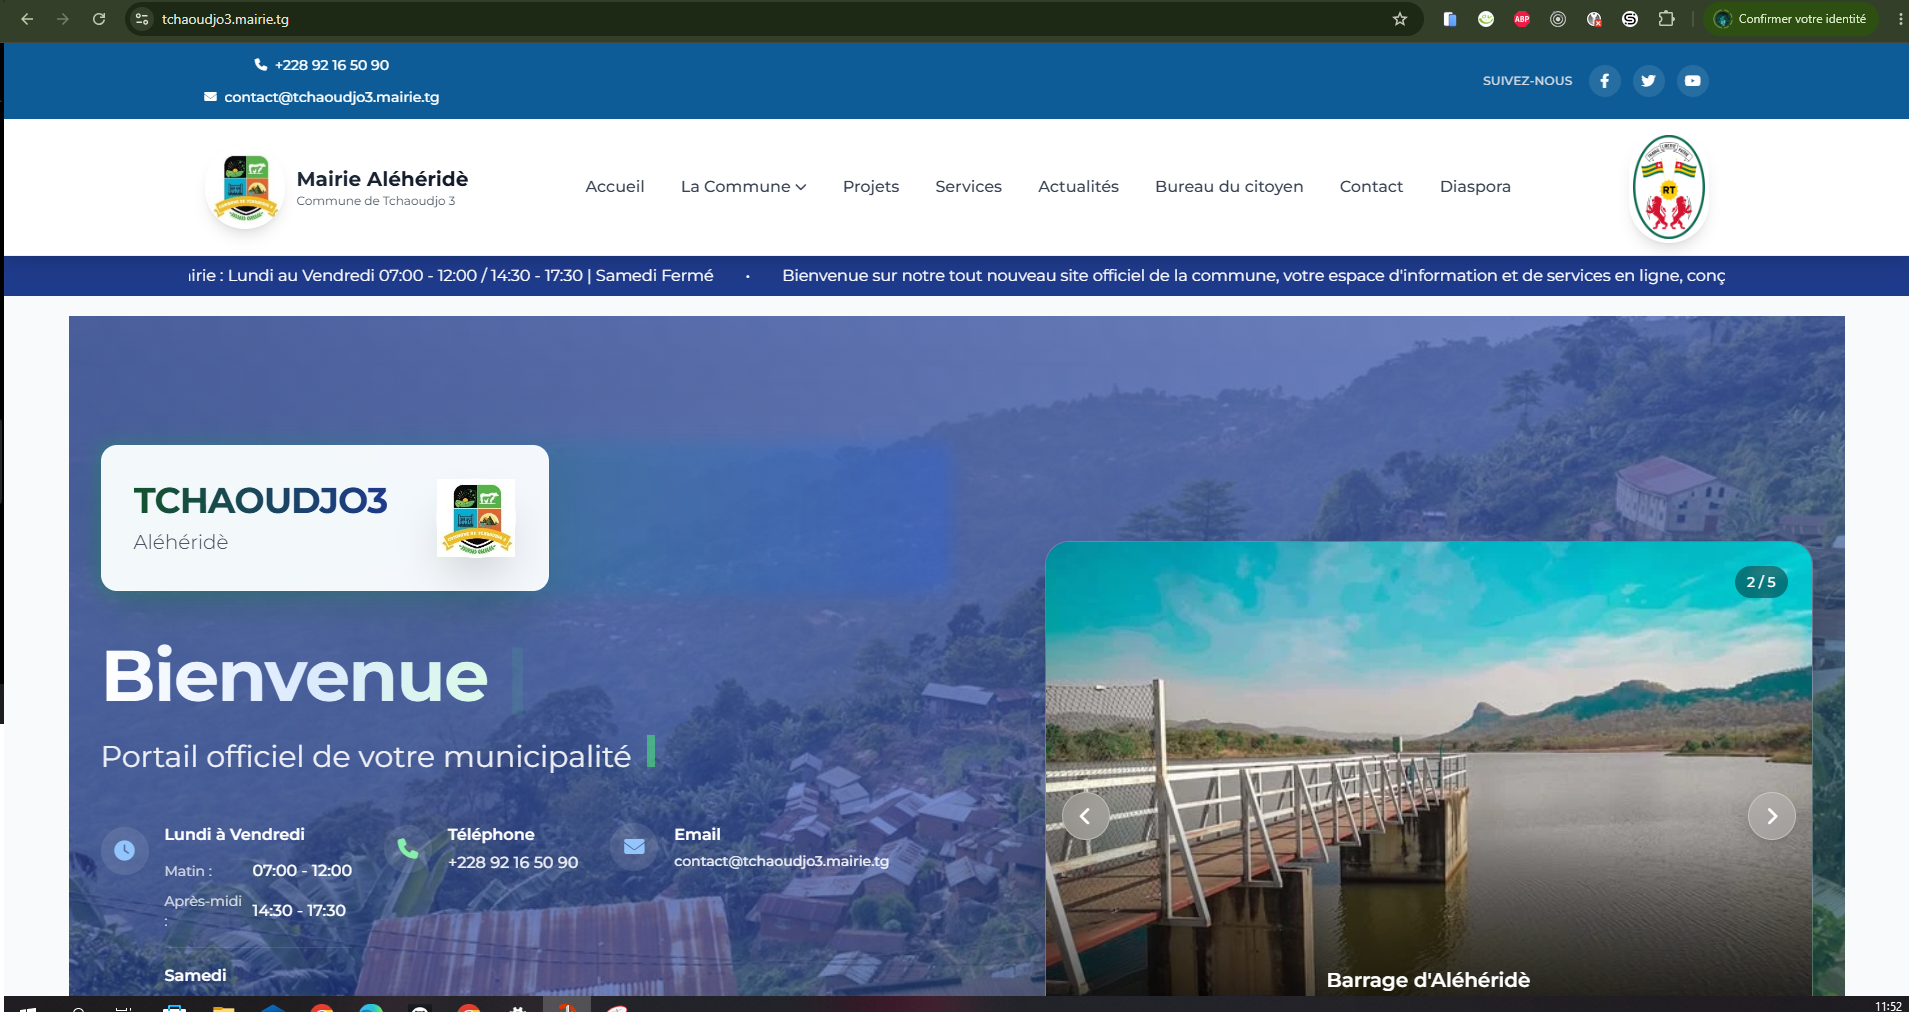This screenshot has height=1012, width=1909.
Task: Open the Actualités menu item
Action: coord(1078,187)
